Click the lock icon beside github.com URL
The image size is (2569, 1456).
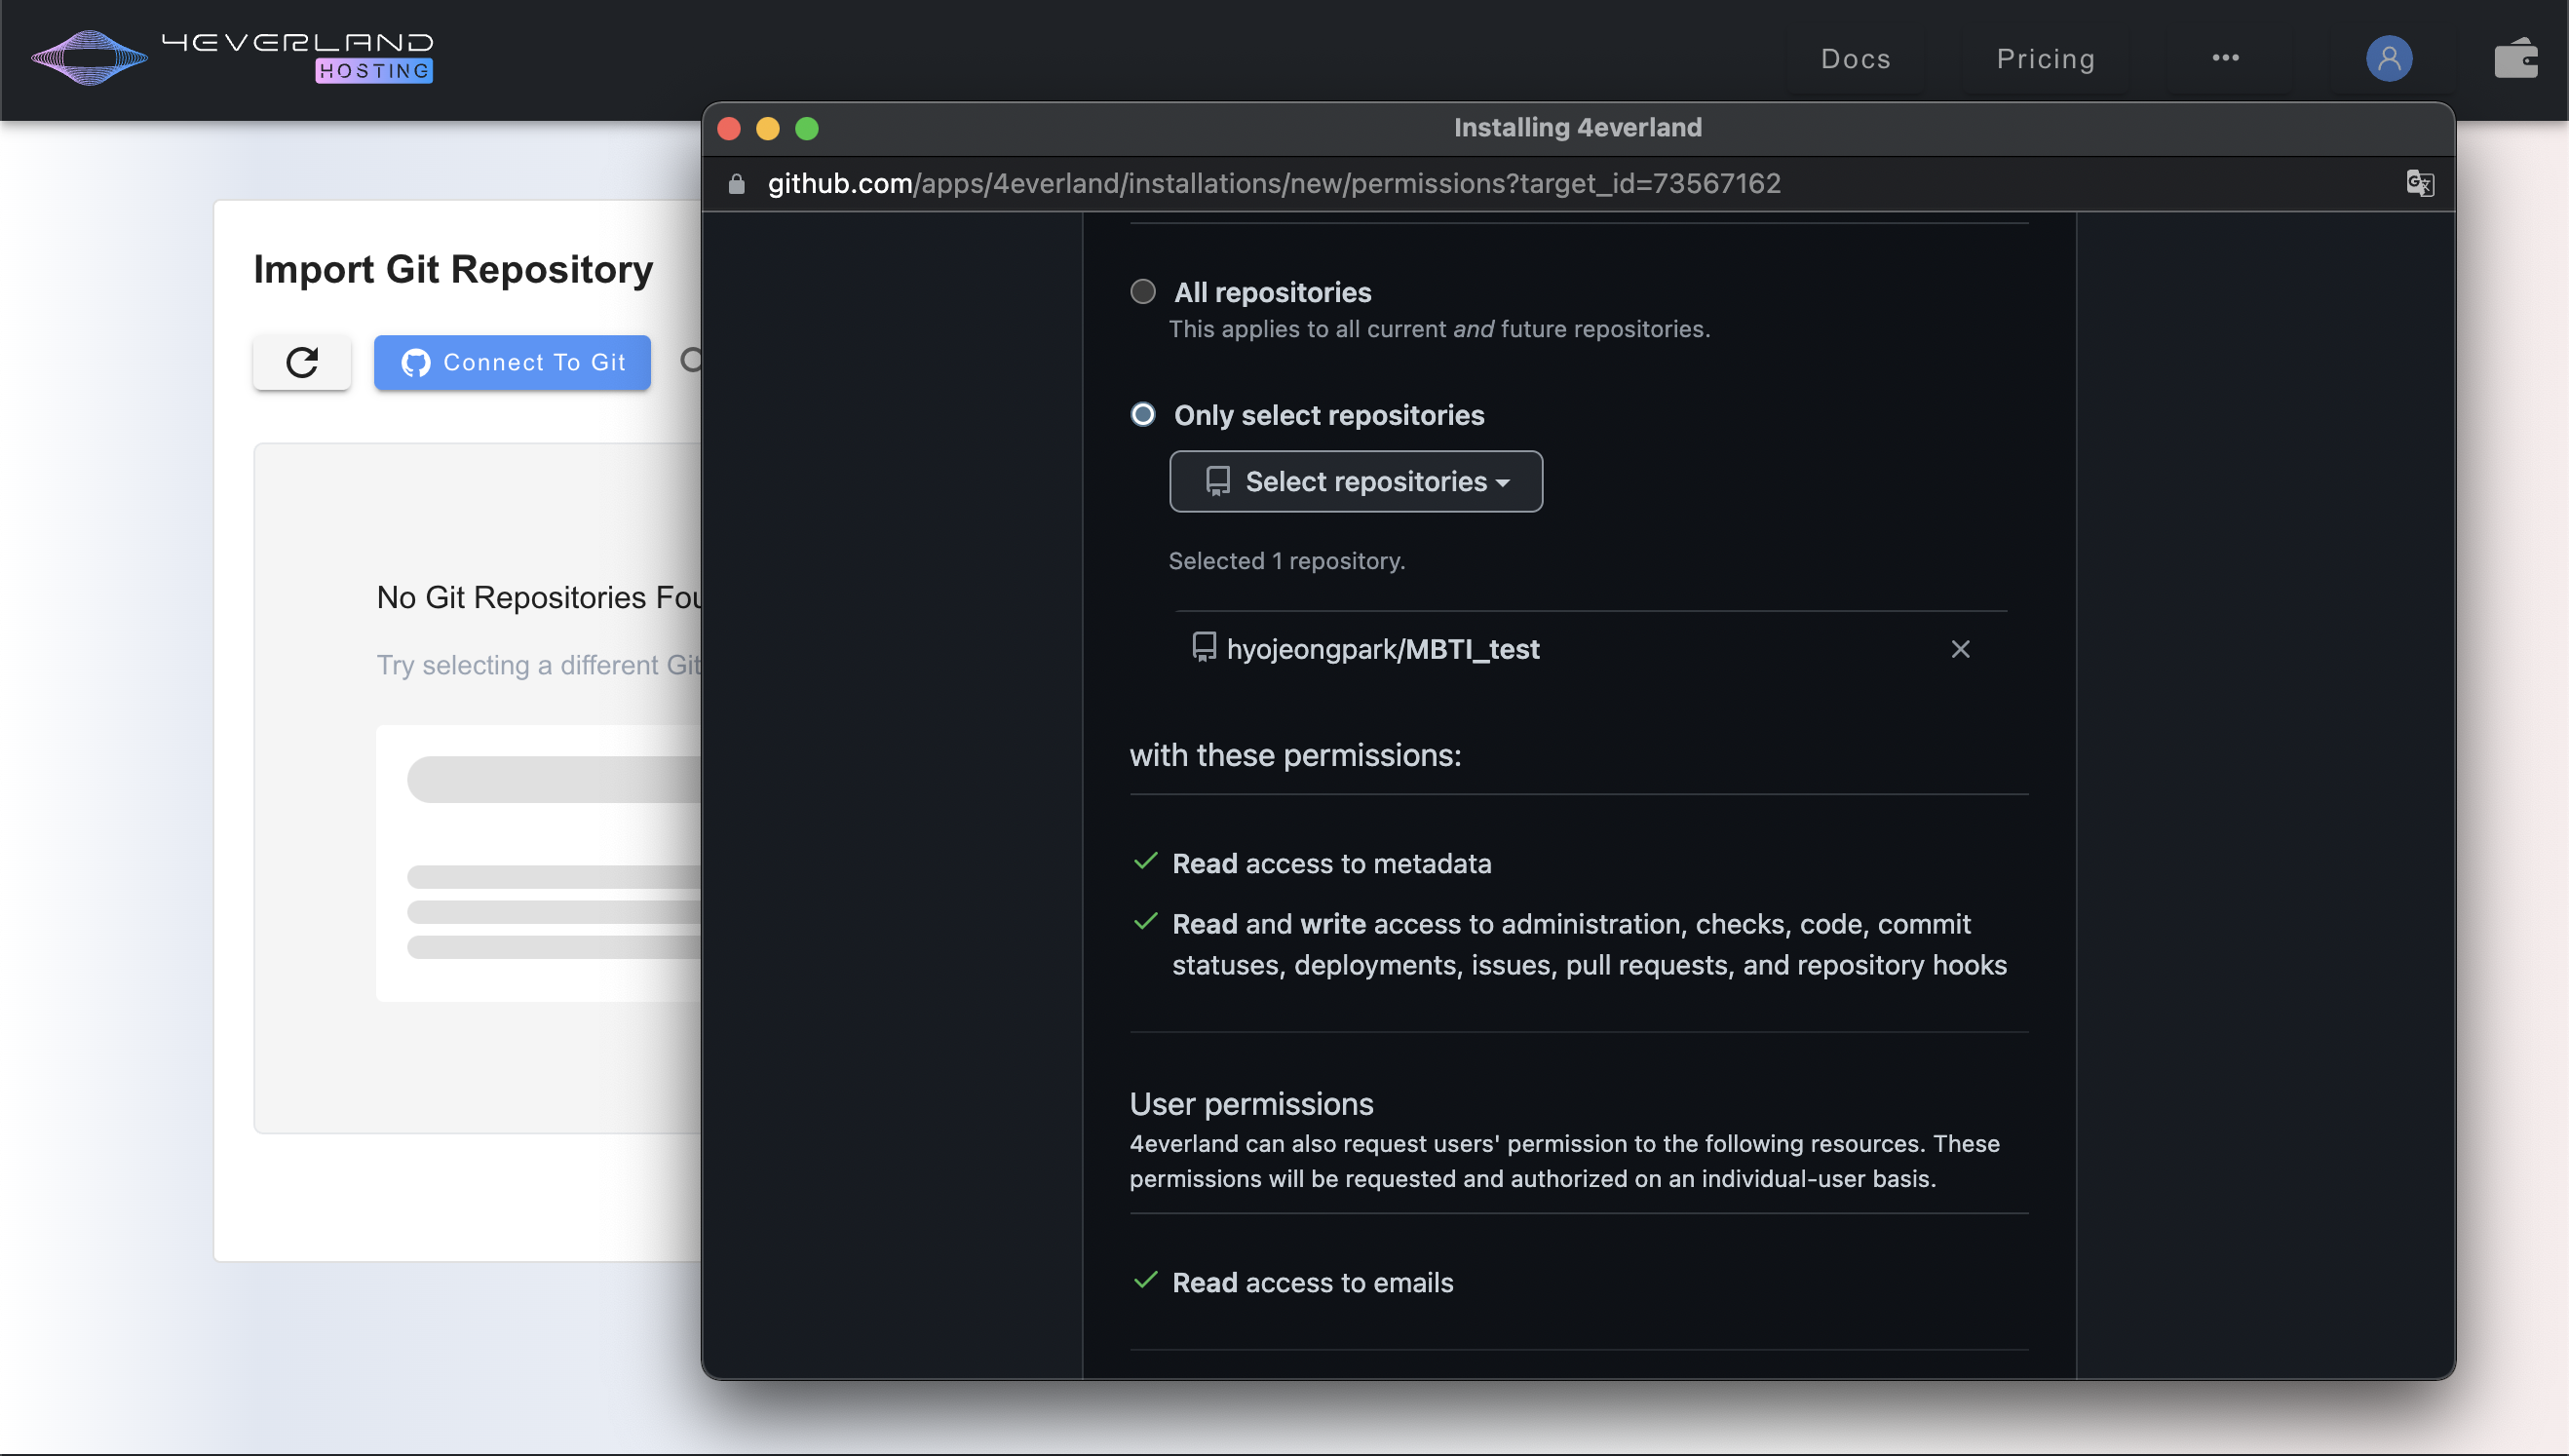(737, 184)
